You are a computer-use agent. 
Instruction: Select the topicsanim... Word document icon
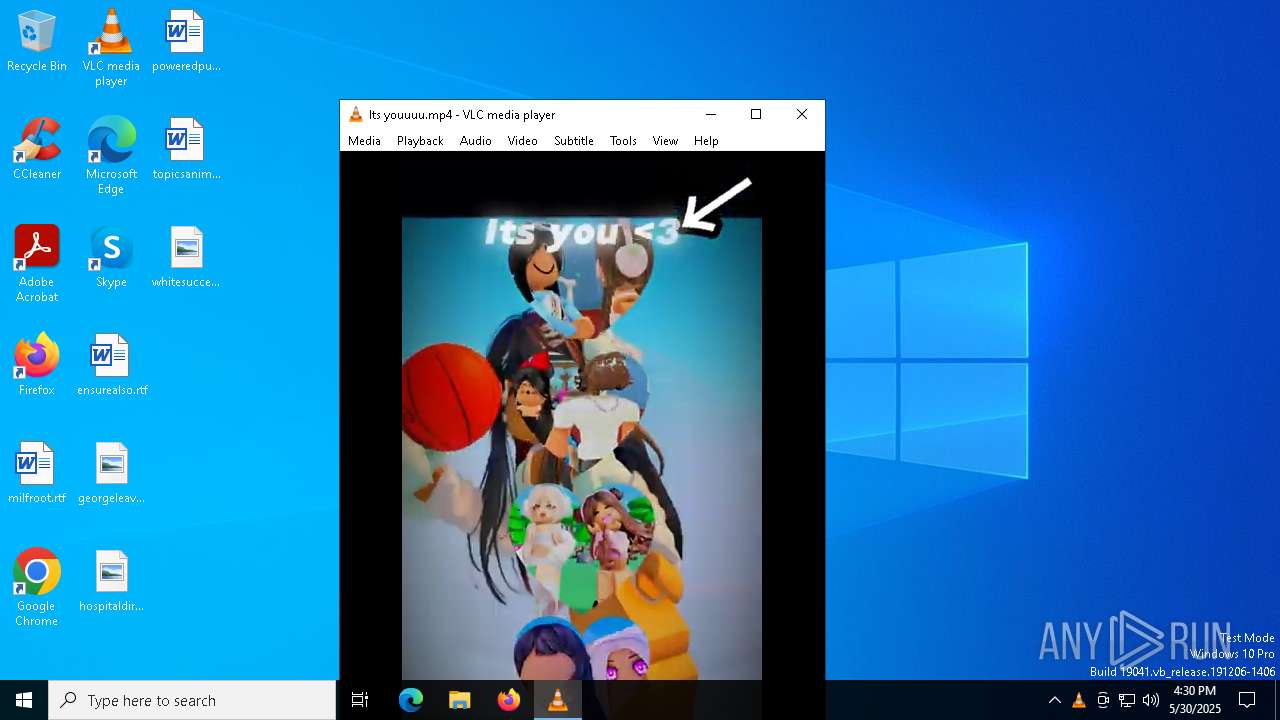(x=186, y=150)
